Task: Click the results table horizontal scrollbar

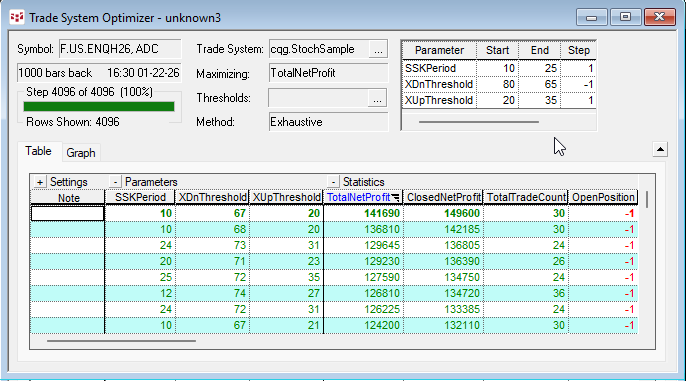Action: 121,341
